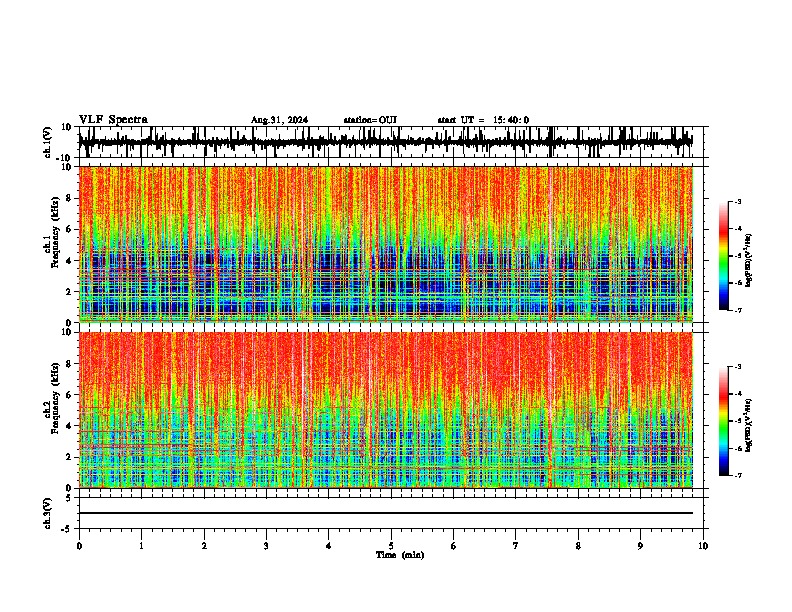
Task: Click the ch.2 spectrogram plot
Action: tap(386, 410)
